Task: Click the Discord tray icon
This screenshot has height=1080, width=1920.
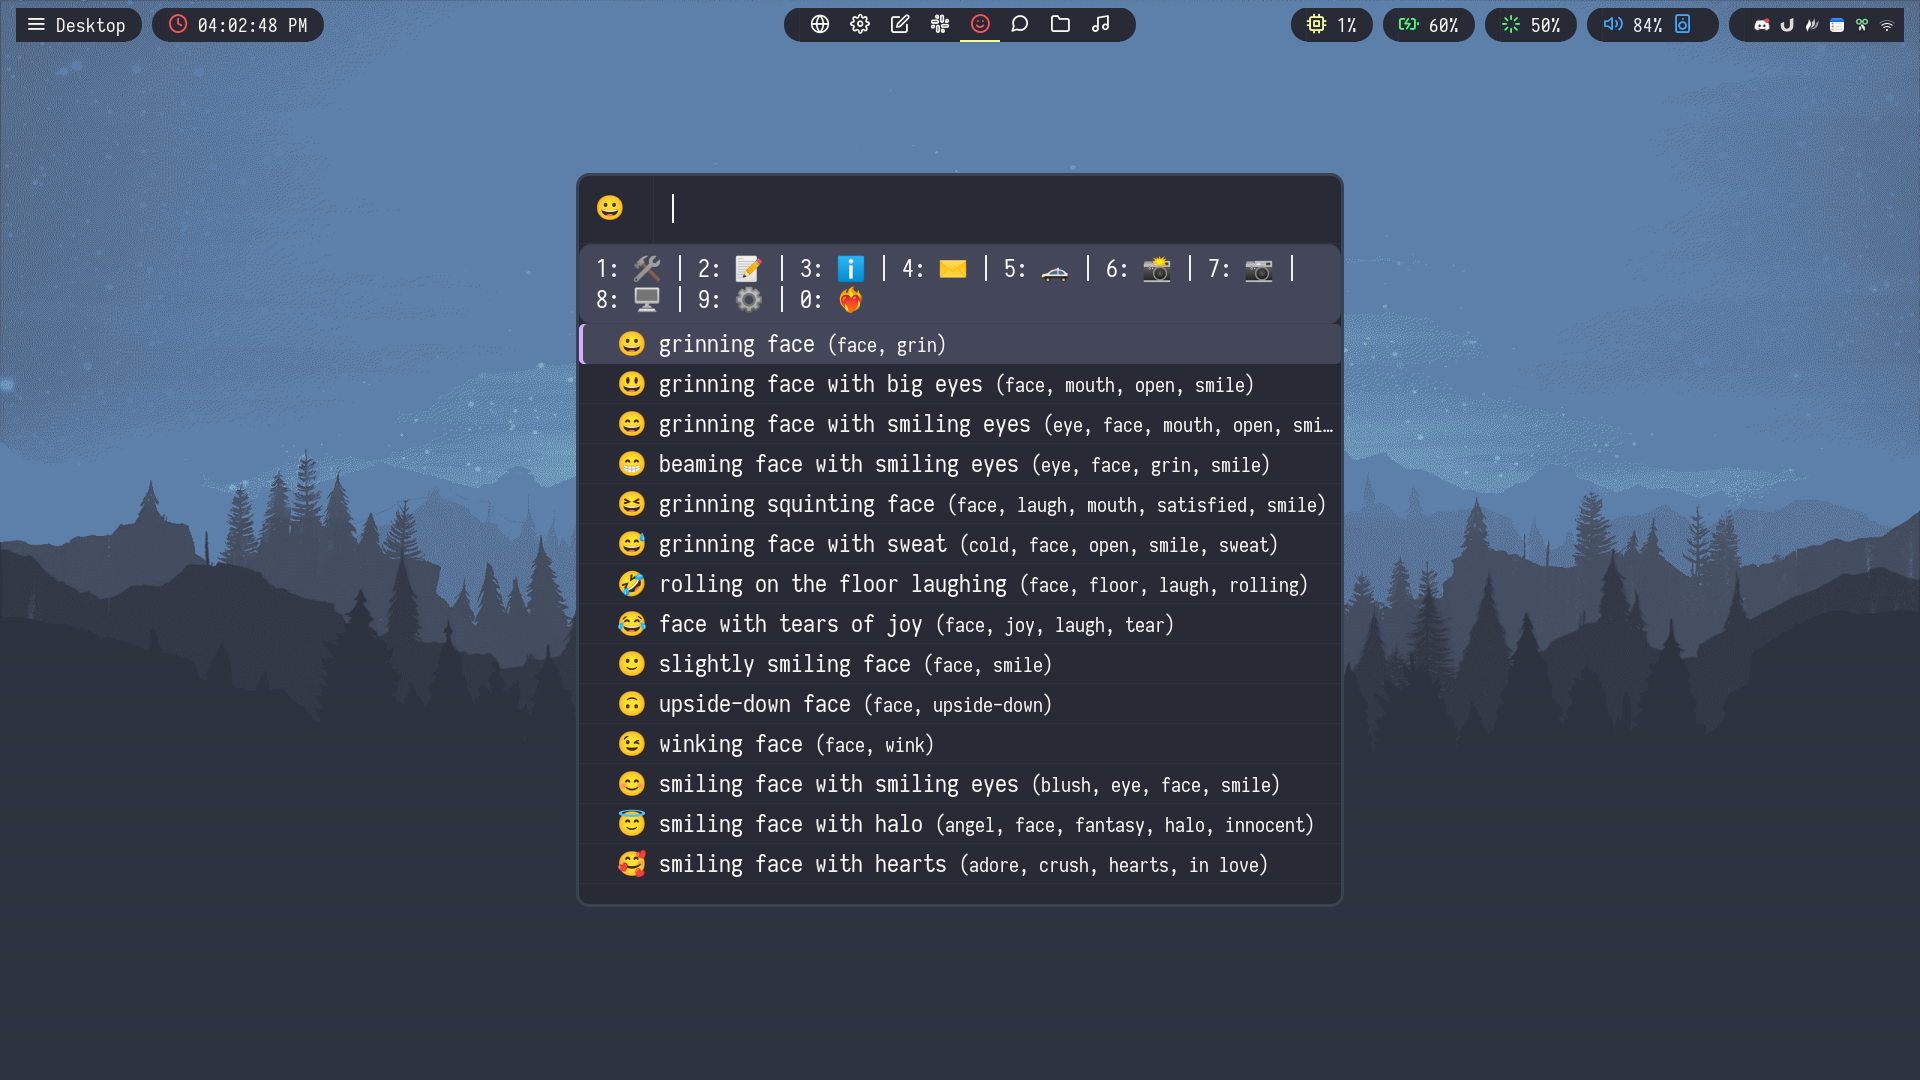Action: coord(1762,25)
